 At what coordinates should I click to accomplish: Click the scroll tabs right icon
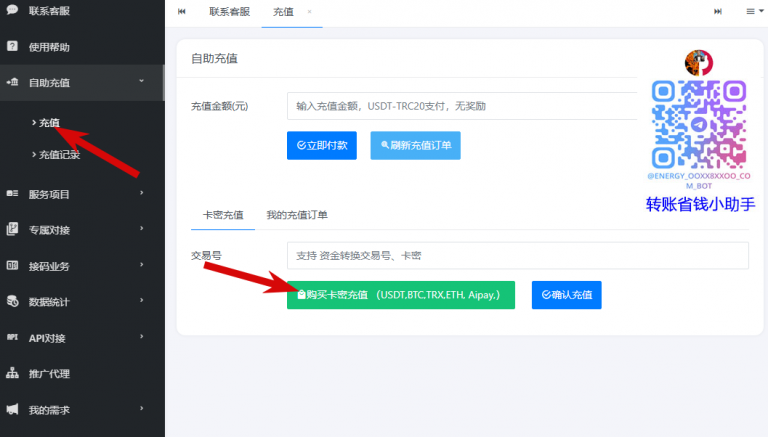[x=718, y=11]
